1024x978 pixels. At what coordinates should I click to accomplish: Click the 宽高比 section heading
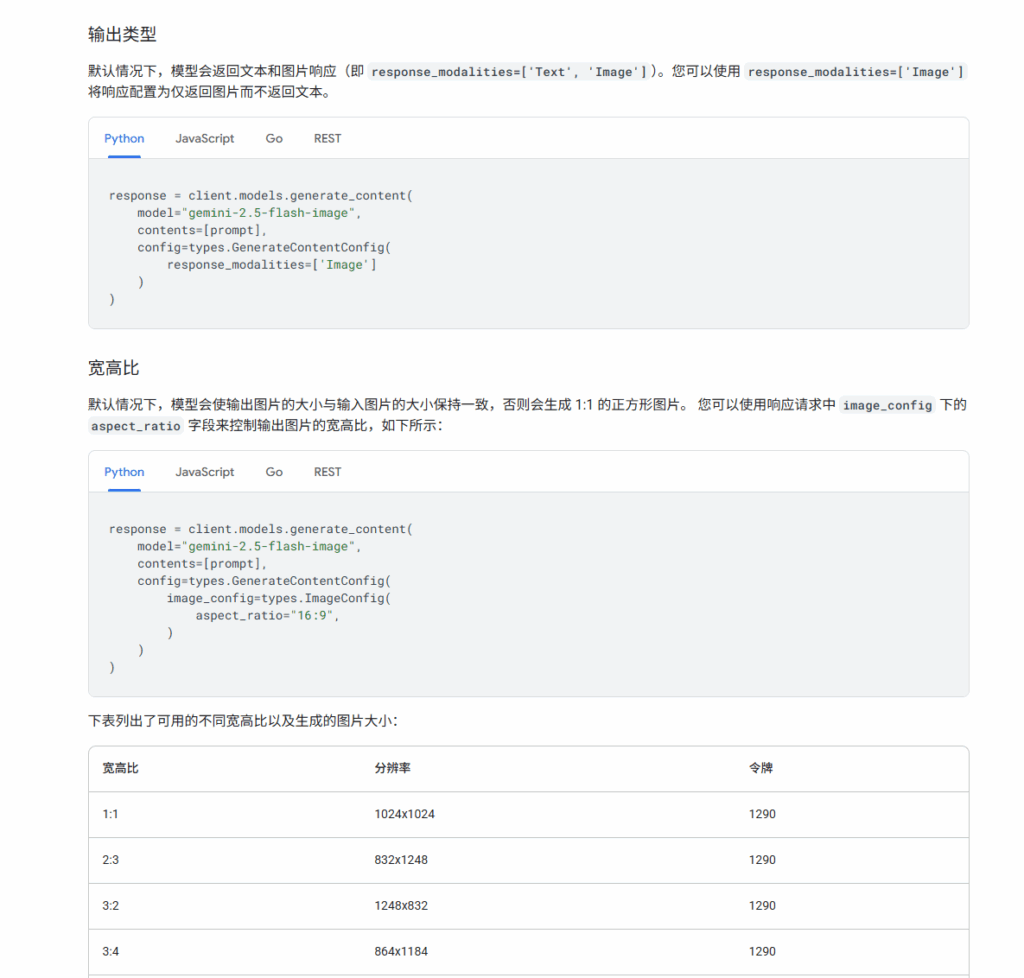[x=114, y=368]
